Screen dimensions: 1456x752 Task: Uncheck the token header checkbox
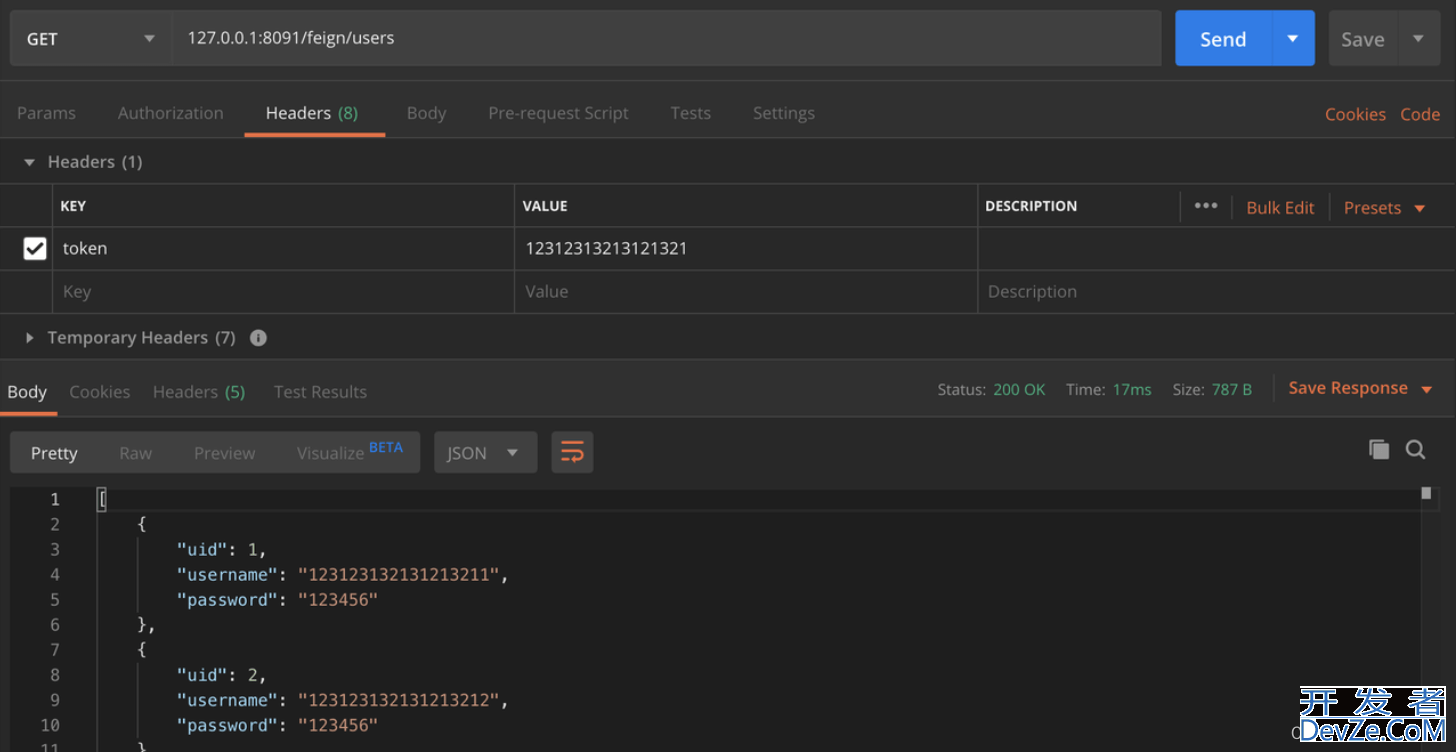35,248
